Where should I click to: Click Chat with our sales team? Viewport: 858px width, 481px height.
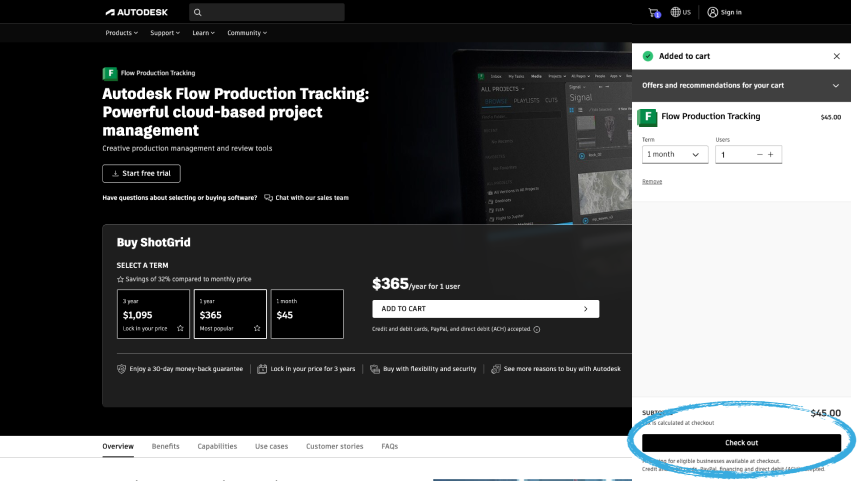312,198
